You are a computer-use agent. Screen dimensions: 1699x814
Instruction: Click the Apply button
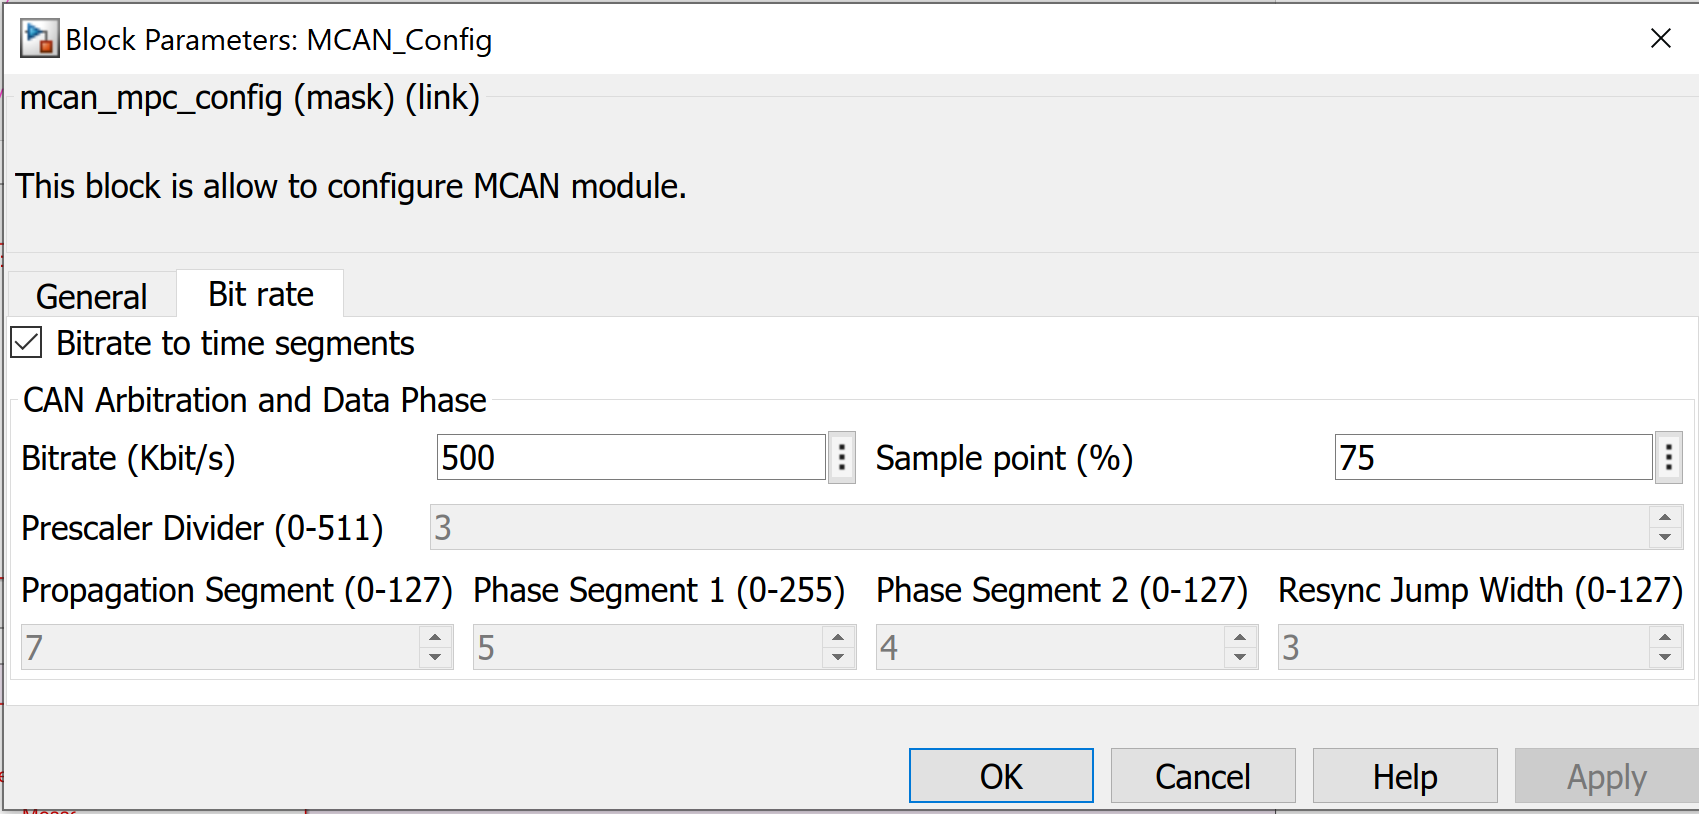1606,776
